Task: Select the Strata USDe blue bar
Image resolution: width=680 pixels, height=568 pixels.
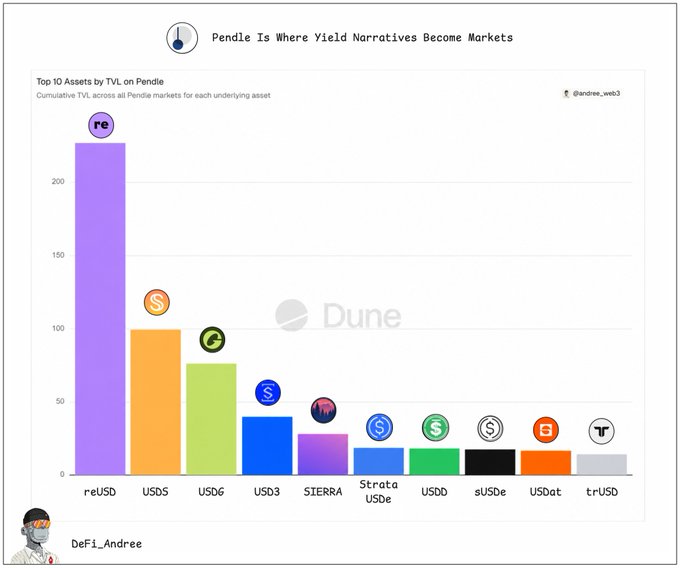Action: 379,461
